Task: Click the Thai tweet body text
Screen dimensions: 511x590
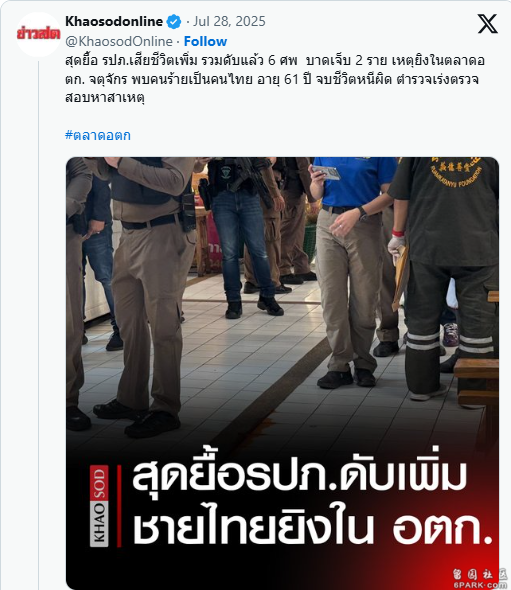Action: pyautogui.click(x=274, y=79)
